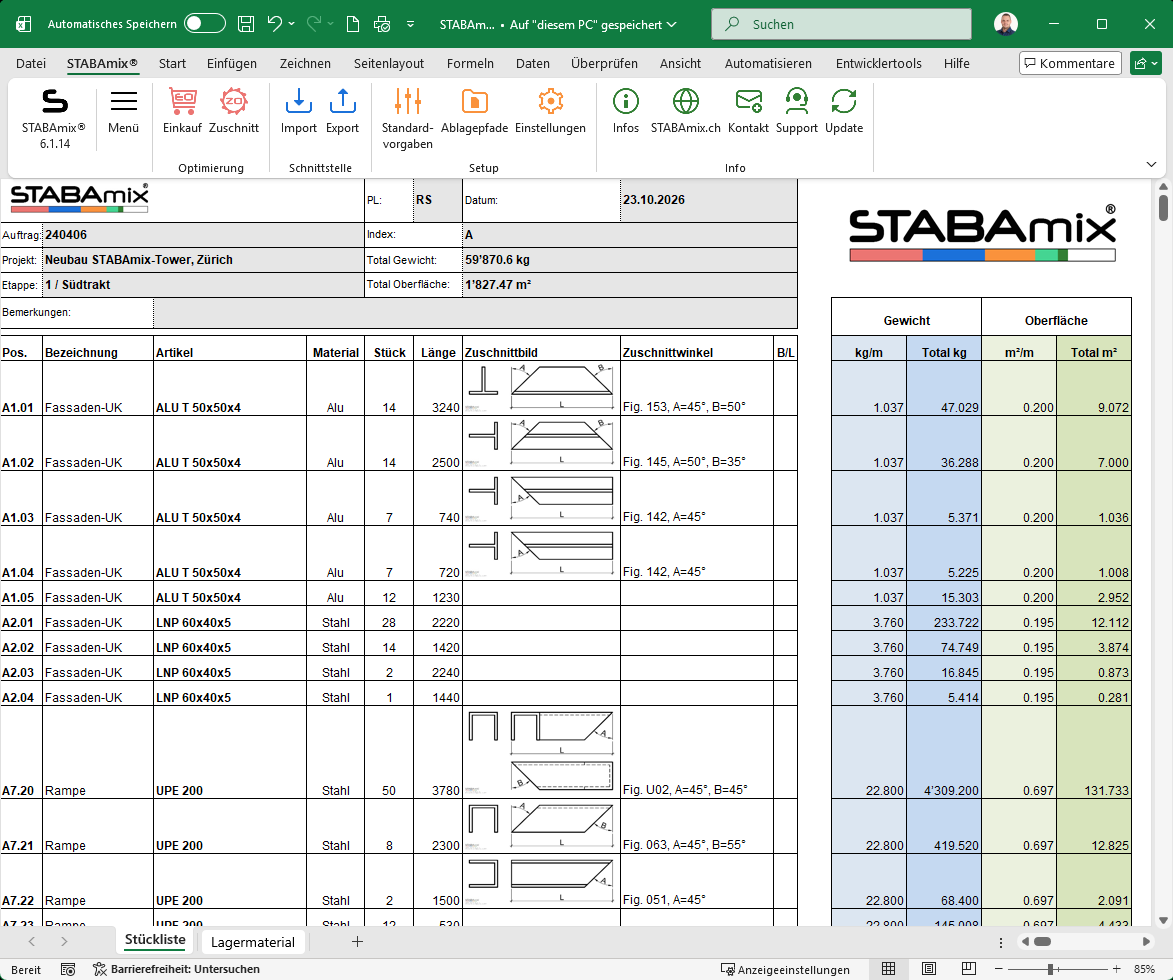Click the Redo arrow icon
Viewport: 1173px width, 980px height.
[x=314, y=24]
